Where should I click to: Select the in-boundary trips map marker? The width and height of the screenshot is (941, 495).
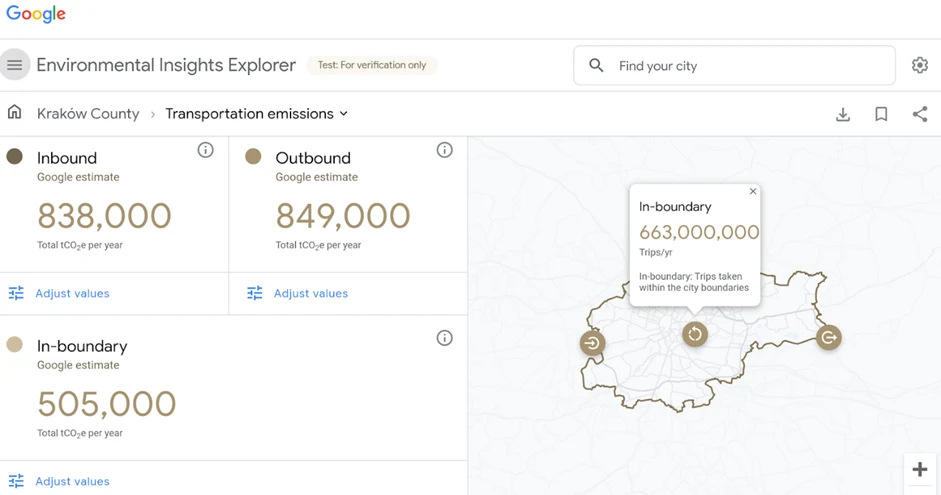tap(695, 334)
